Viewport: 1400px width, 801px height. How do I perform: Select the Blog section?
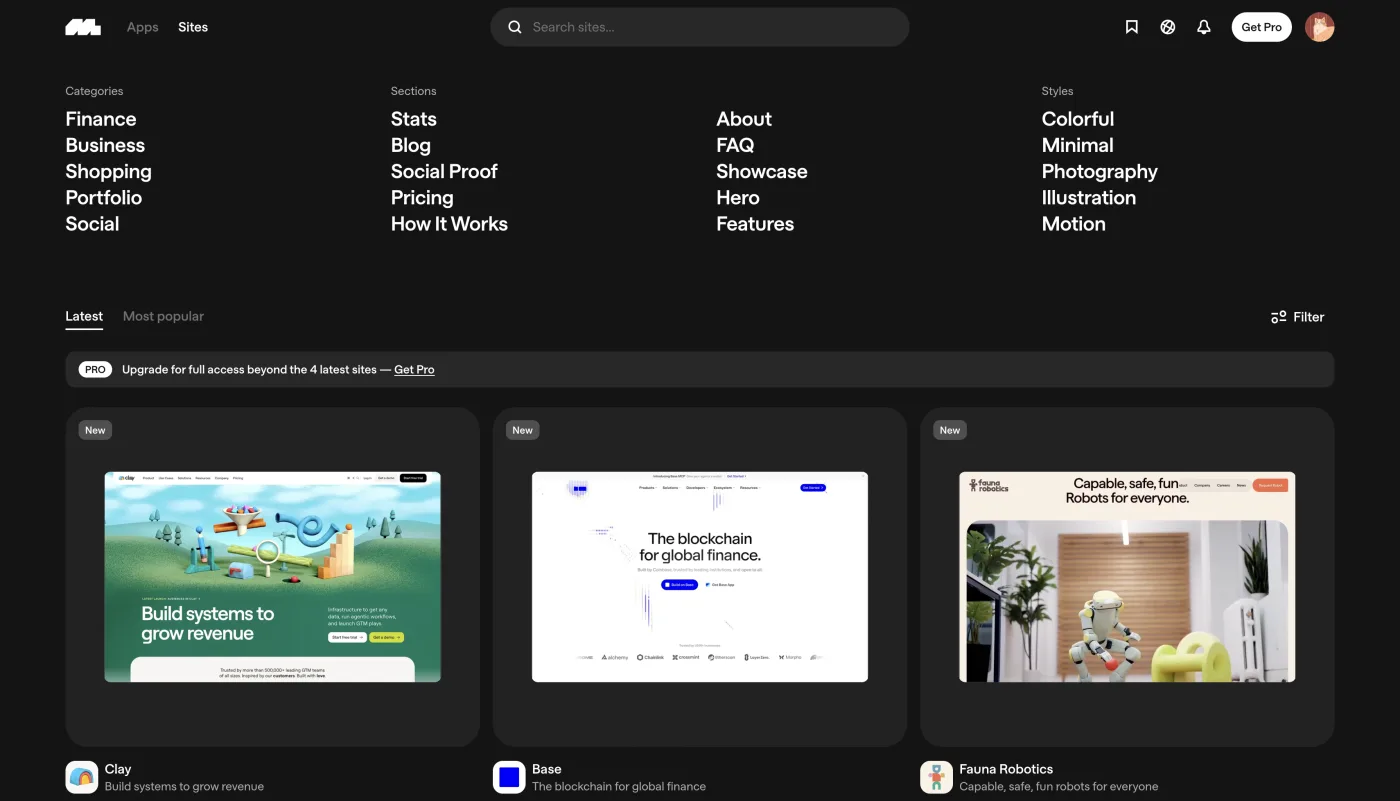411,145
